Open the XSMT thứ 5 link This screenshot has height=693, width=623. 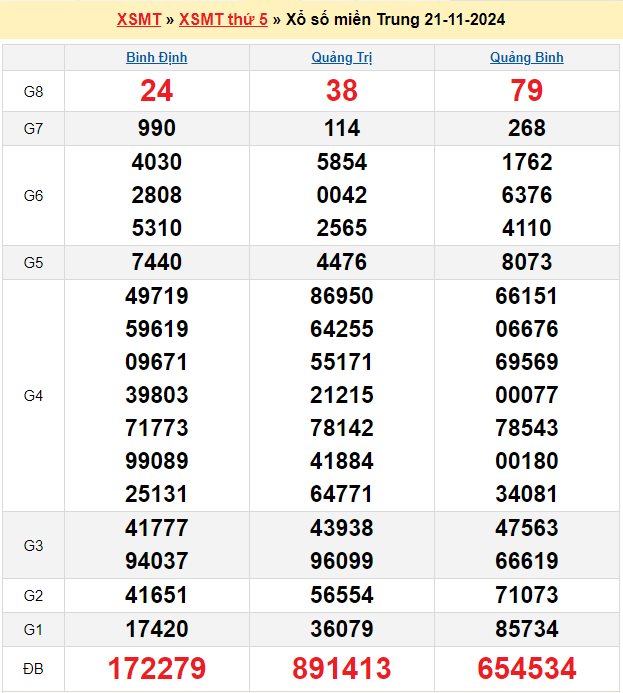click(223, 19)
